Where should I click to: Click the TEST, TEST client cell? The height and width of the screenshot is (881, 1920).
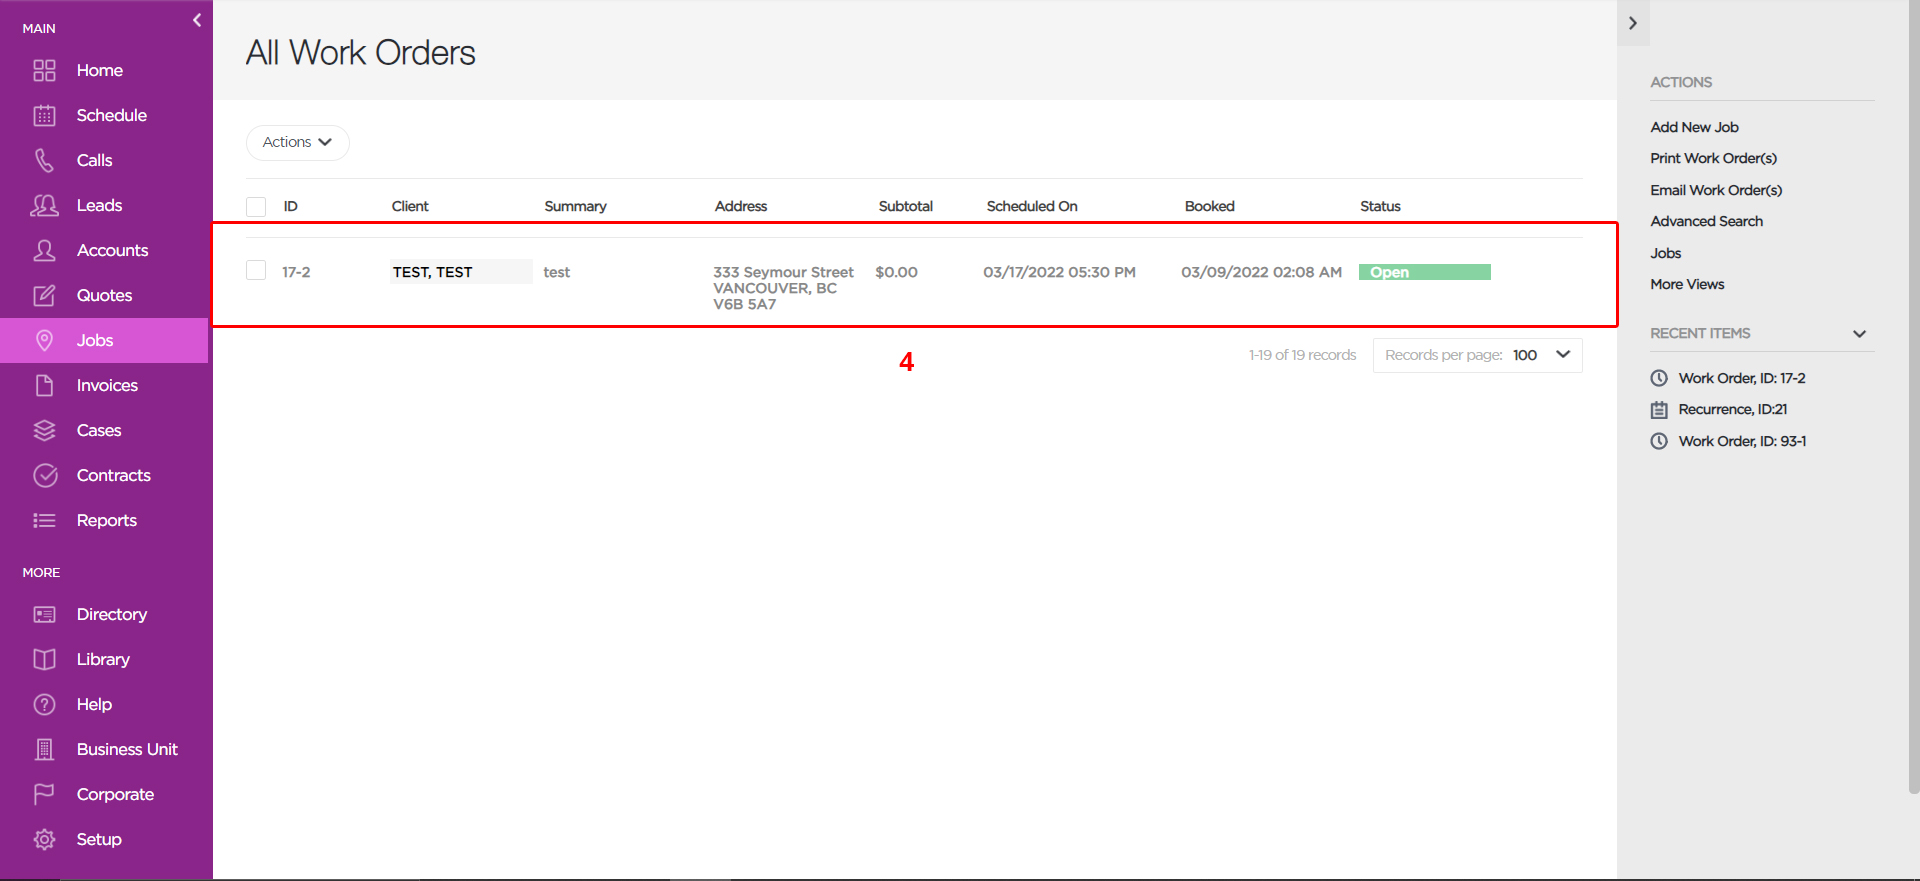[461, 272]
